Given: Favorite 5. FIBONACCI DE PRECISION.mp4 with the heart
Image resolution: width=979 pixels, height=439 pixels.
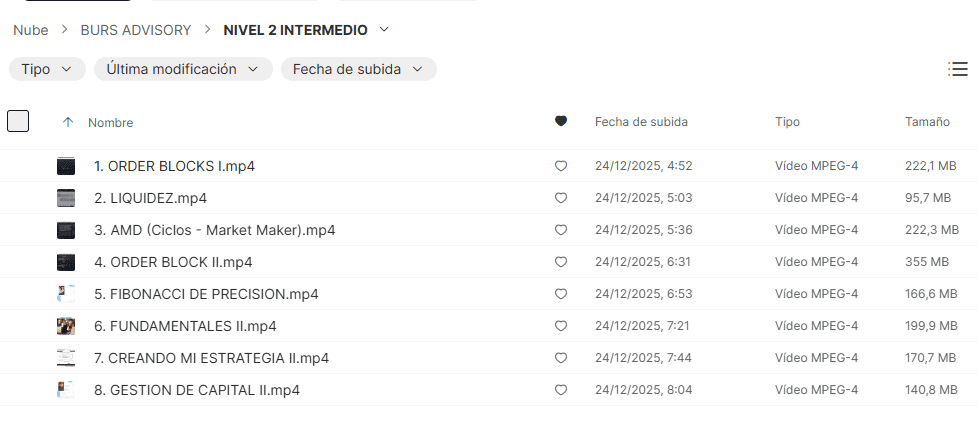Looking at the screenshot, I should click(x=561, y=294).
